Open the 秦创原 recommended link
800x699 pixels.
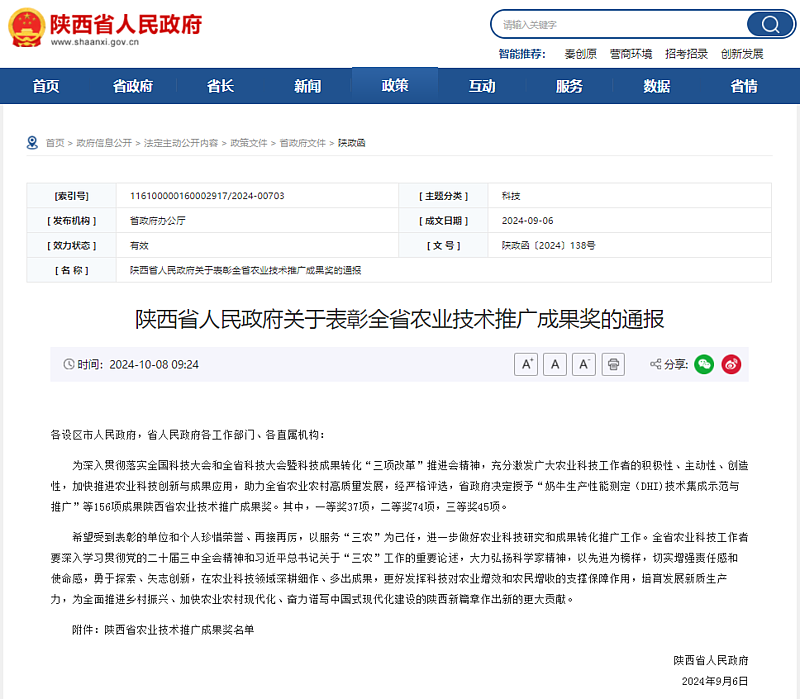tap(580, 54)
